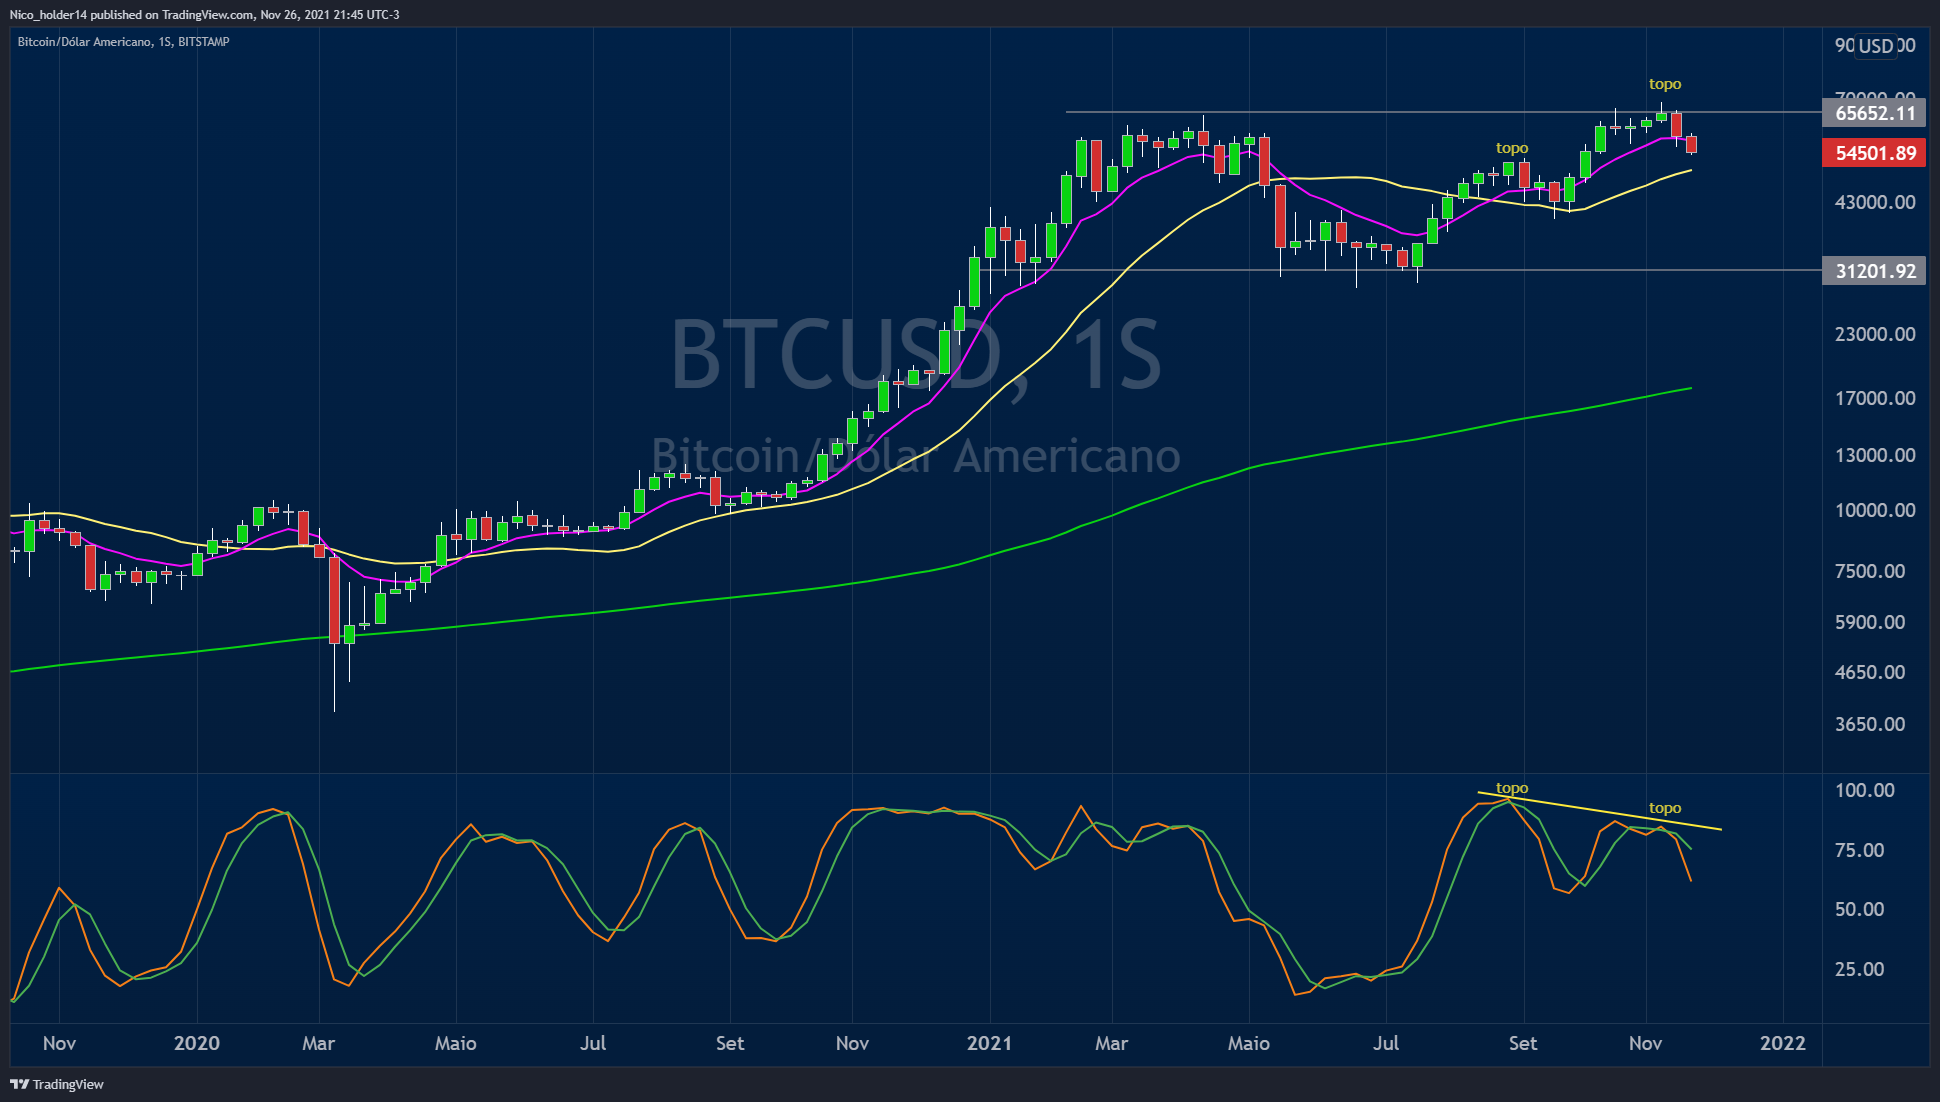Click the 17000.00 price axis value
The width and height of the screenshot is (1940, 1102).
(1875, 398)
